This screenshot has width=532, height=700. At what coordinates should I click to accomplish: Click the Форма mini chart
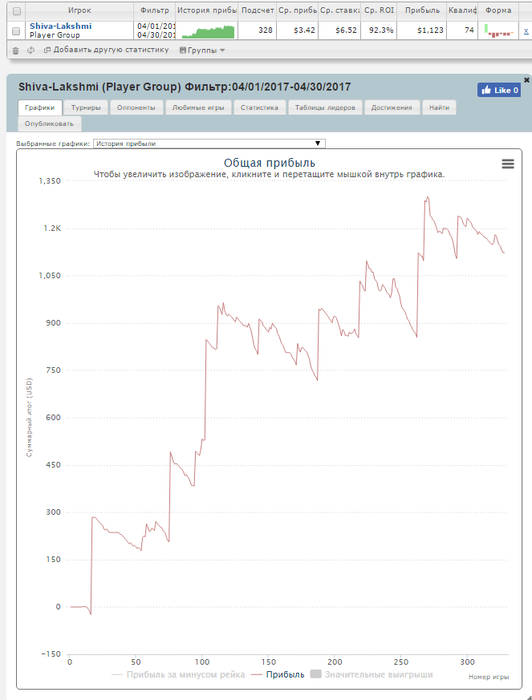pyautogui.click(x=499, y=31)
